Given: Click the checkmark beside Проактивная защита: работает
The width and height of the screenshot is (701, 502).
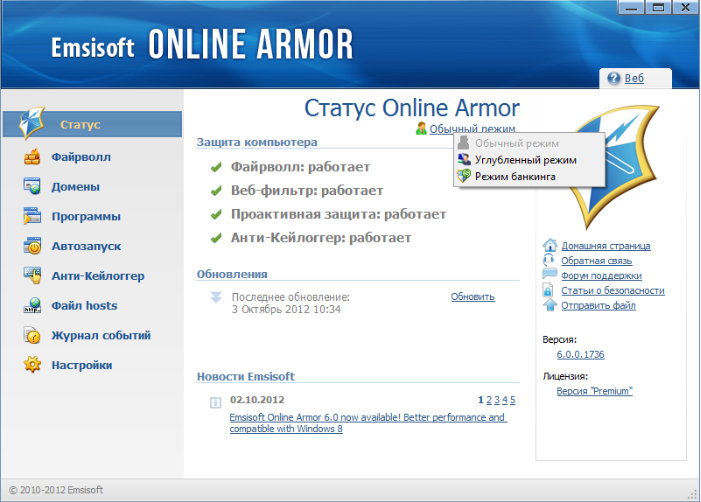Looking at the screenshot, I should click(x=216, y=215).
